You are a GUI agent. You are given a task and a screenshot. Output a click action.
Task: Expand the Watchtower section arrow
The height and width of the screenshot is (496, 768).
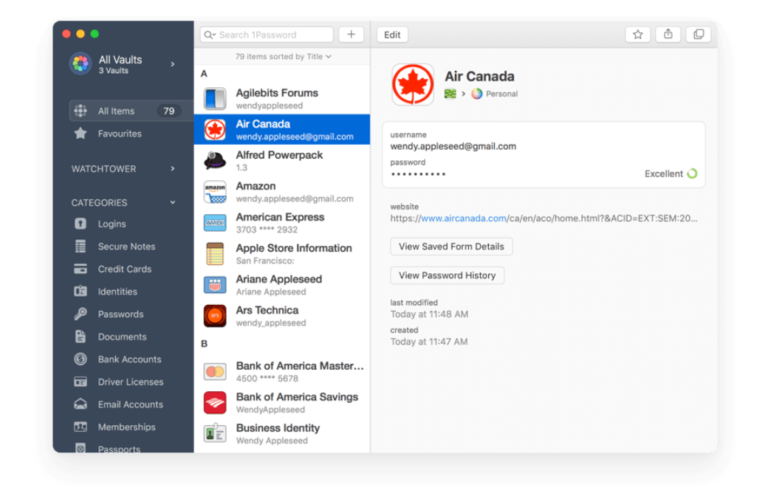tap(172, 168)
